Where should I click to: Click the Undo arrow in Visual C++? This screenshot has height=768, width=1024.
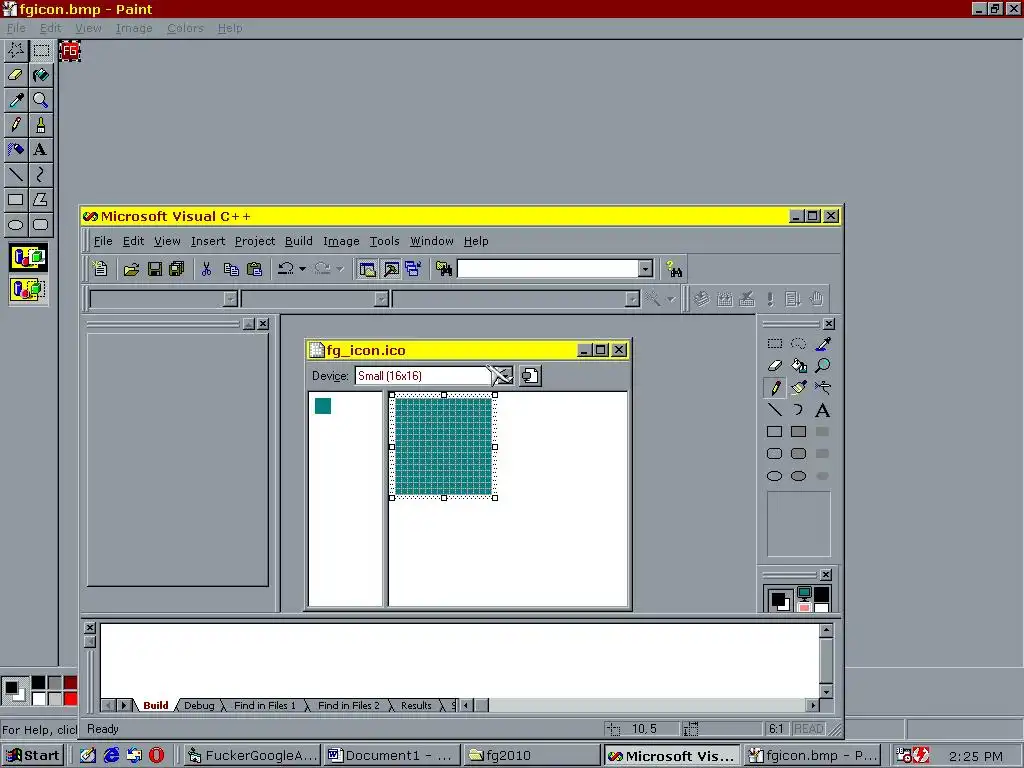point(285,268)
